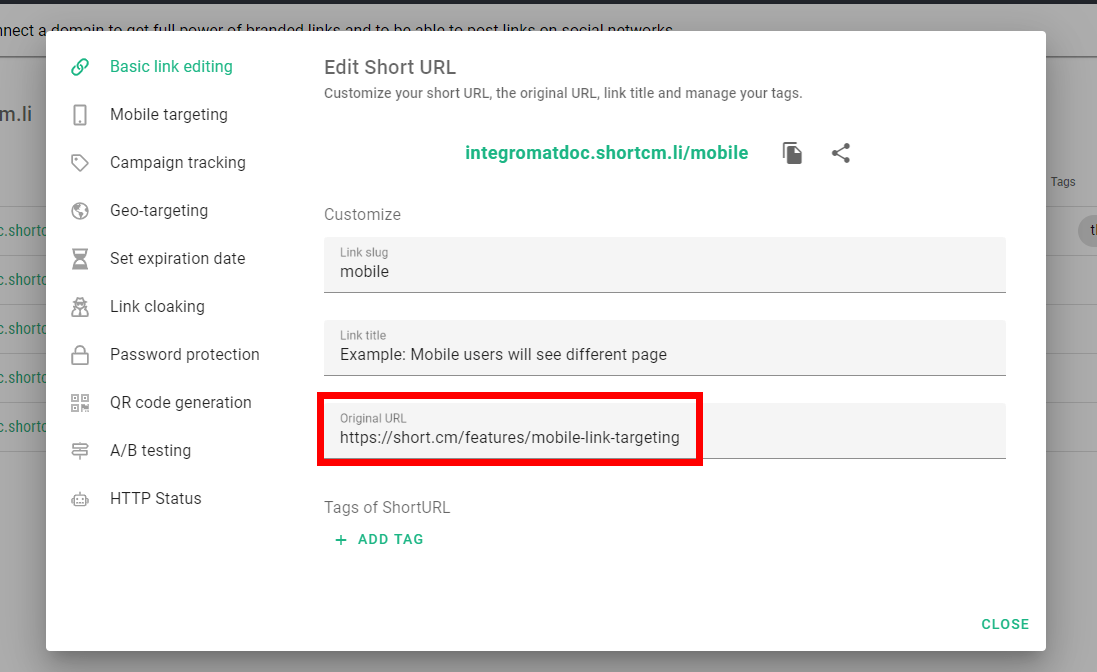Select QR code generation
Image resolution: width=1097 pixels, height=672 pixels.
[181, 403]
